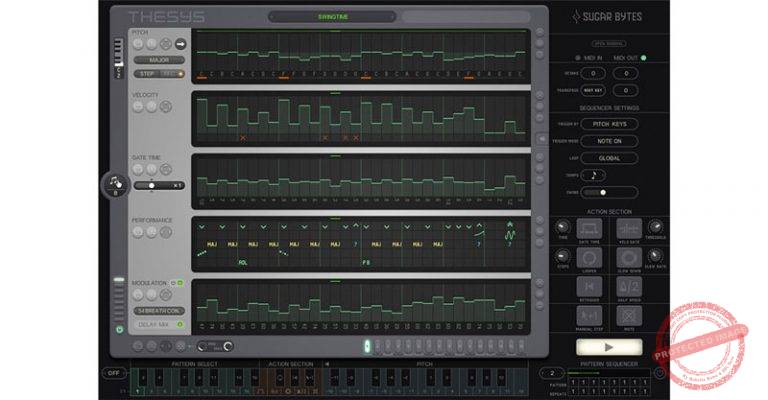
Task: Click the music-note hand icon on left rail
Action: (116, 184)
